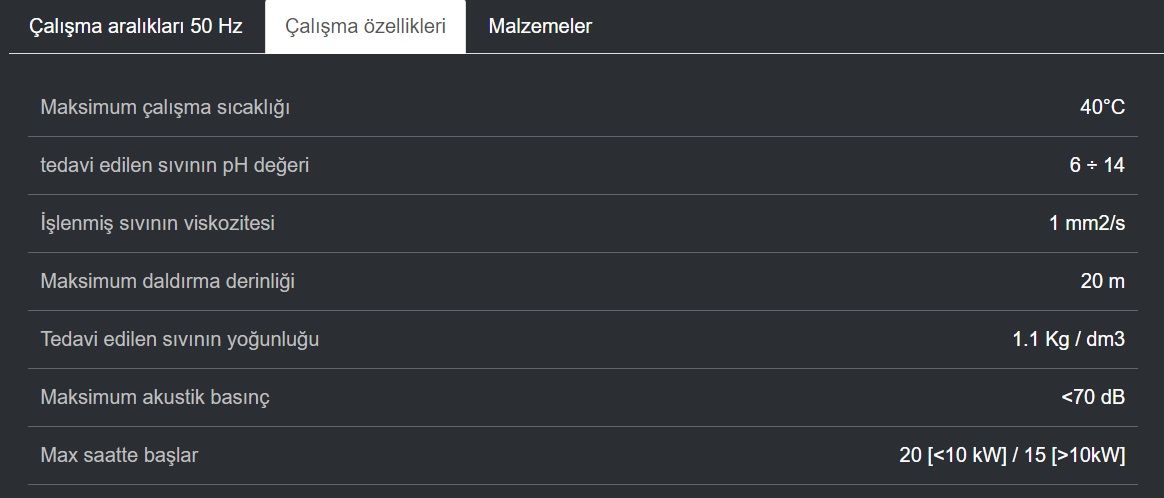Click the word Maksimum in the temperature row
Screen dimensions: 1164x498
[88, 108]
